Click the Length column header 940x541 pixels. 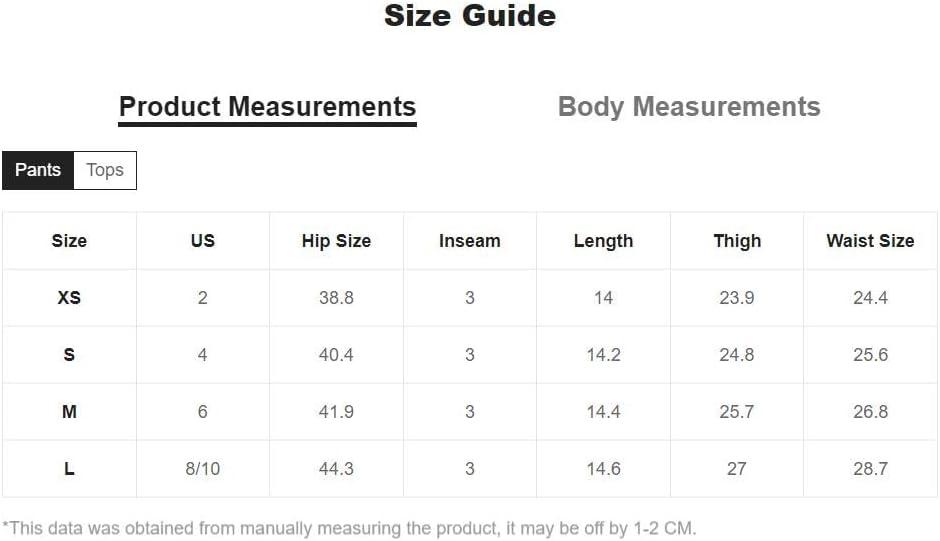click(603, 241)
